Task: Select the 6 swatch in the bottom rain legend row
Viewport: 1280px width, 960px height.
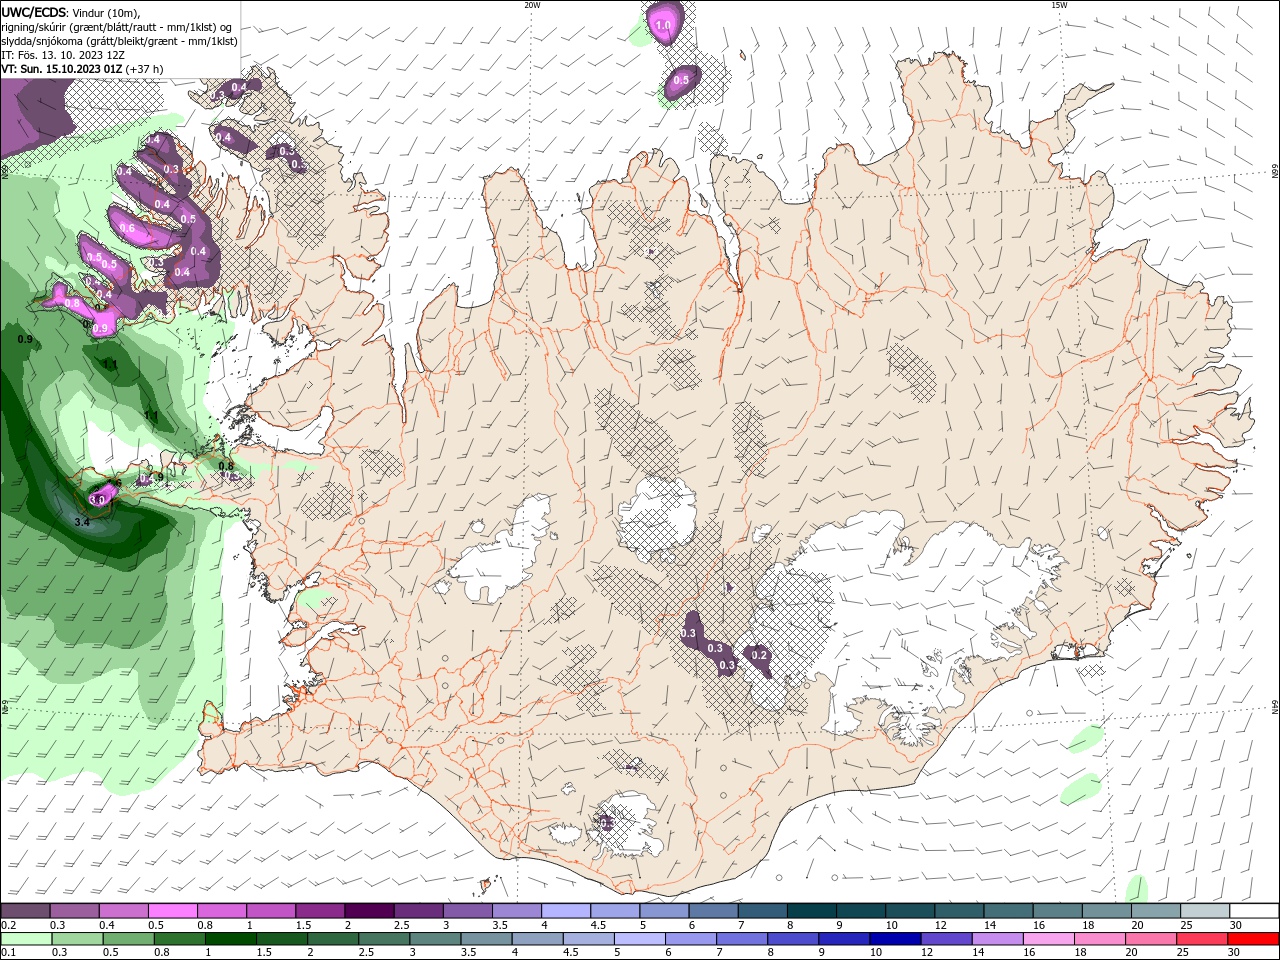Action: pos(690,939)
